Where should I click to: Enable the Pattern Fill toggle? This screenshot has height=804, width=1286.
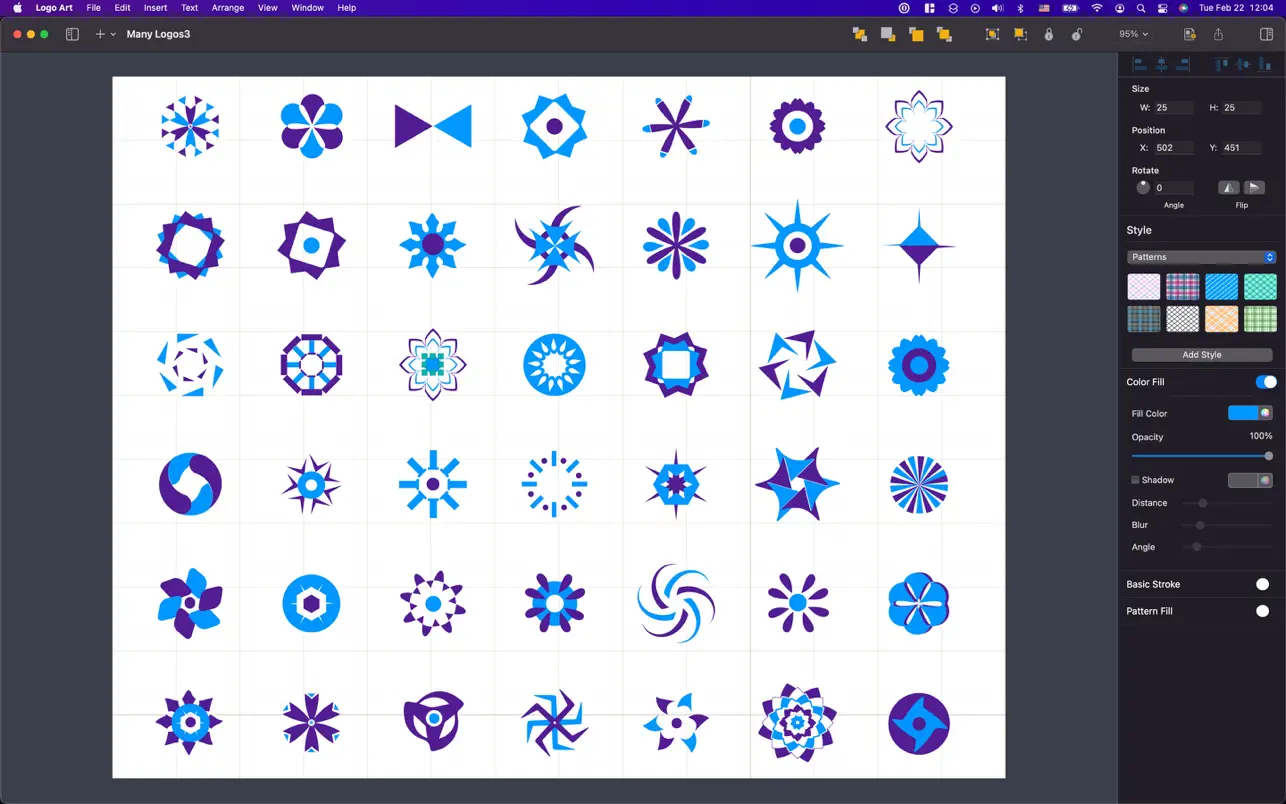pyautogui.click(x=1262, y=611)
